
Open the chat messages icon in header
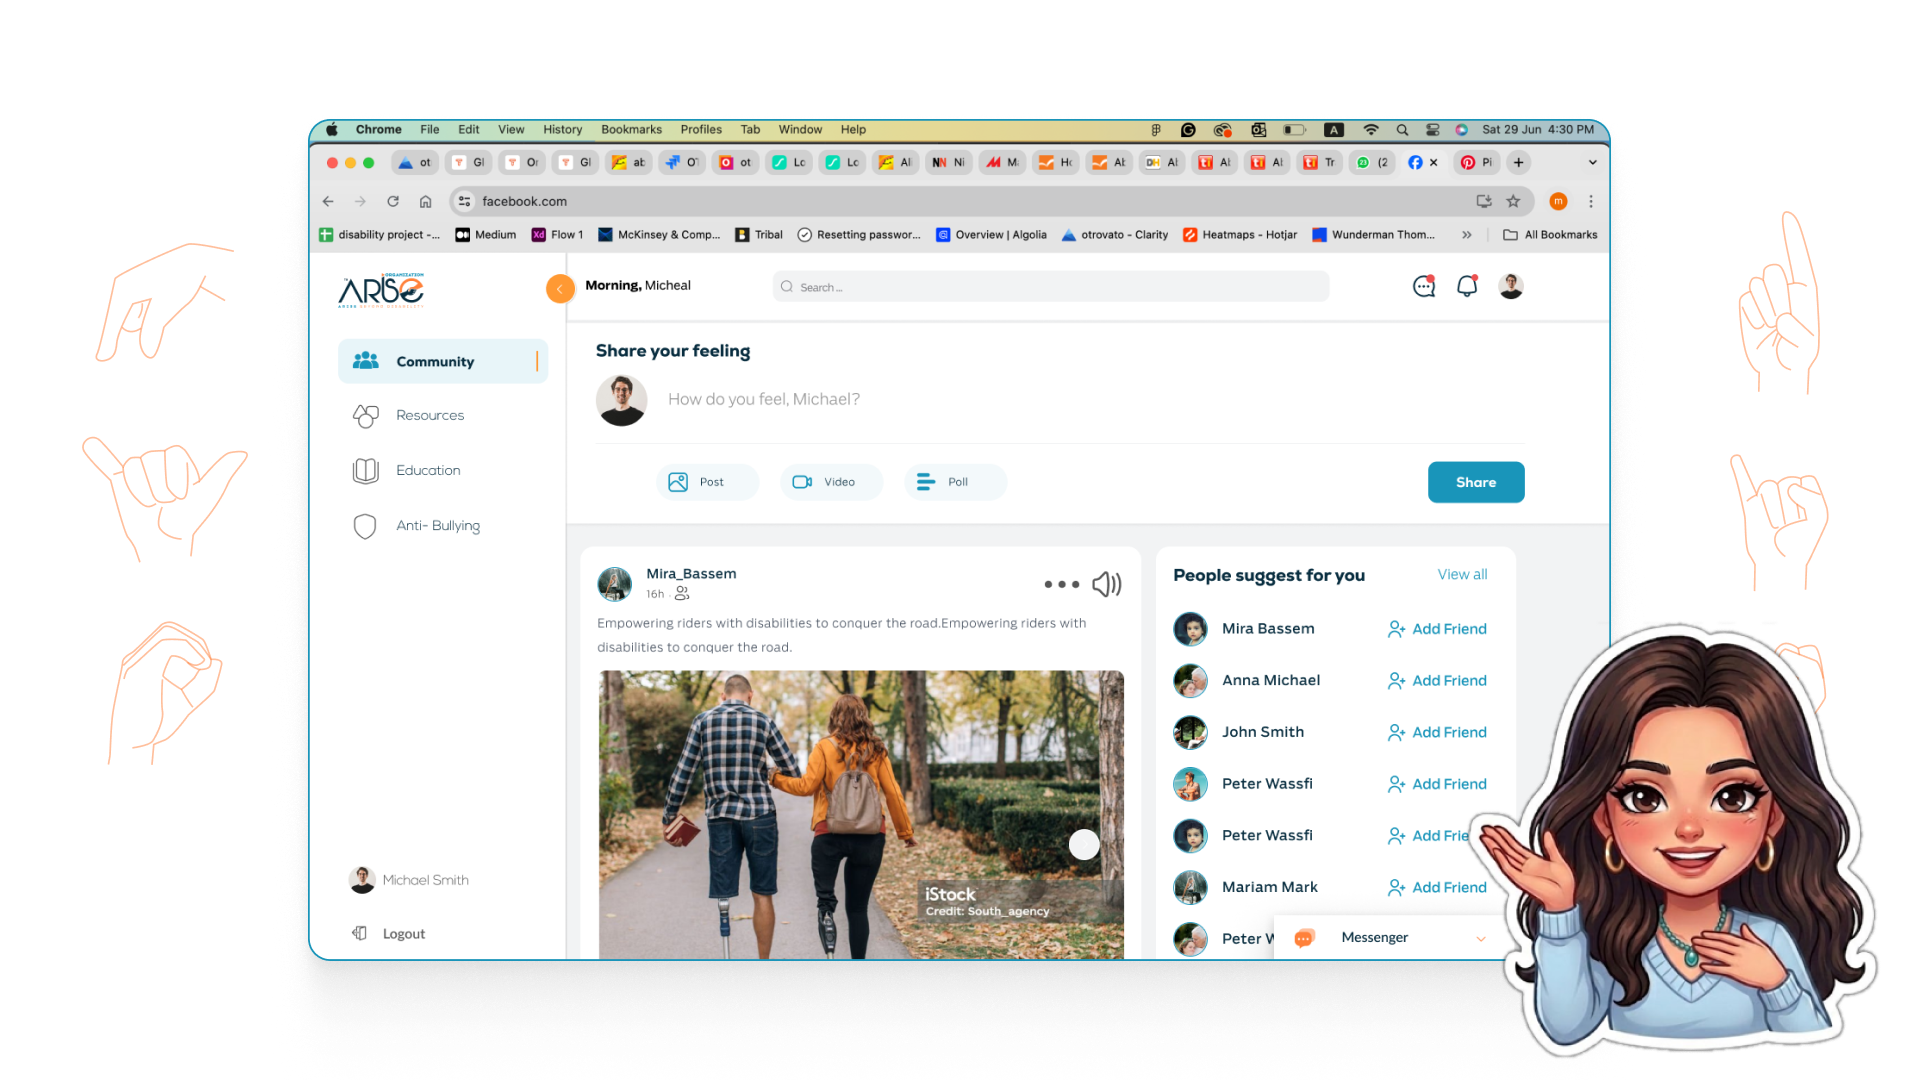tap(1424, 287)
